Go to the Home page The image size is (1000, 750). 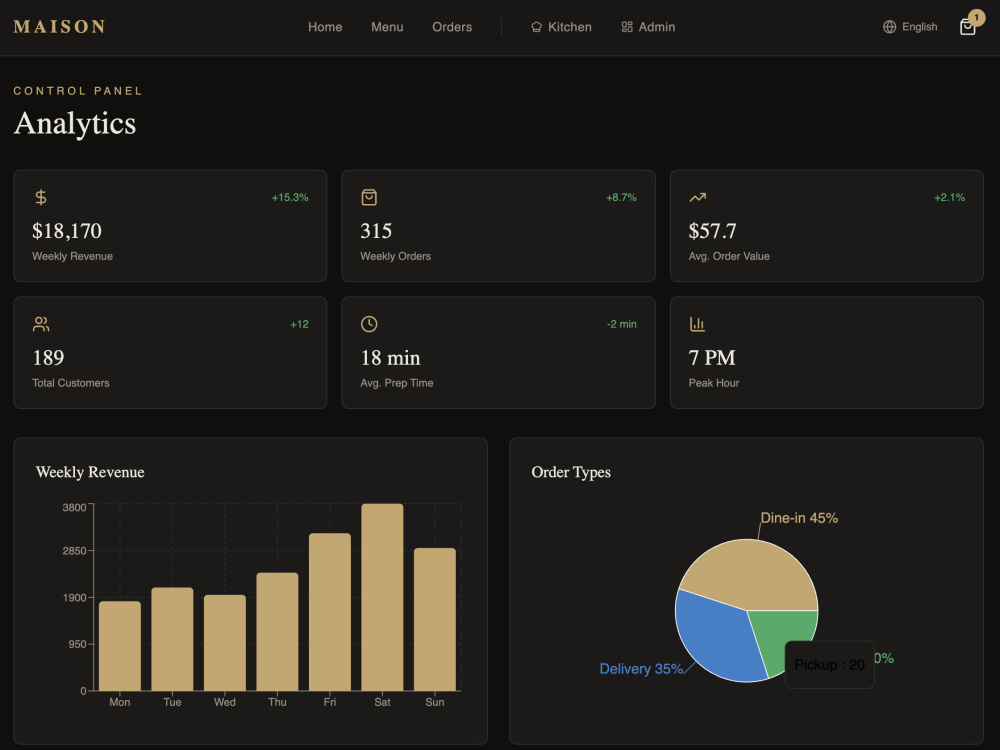point(325,27)
